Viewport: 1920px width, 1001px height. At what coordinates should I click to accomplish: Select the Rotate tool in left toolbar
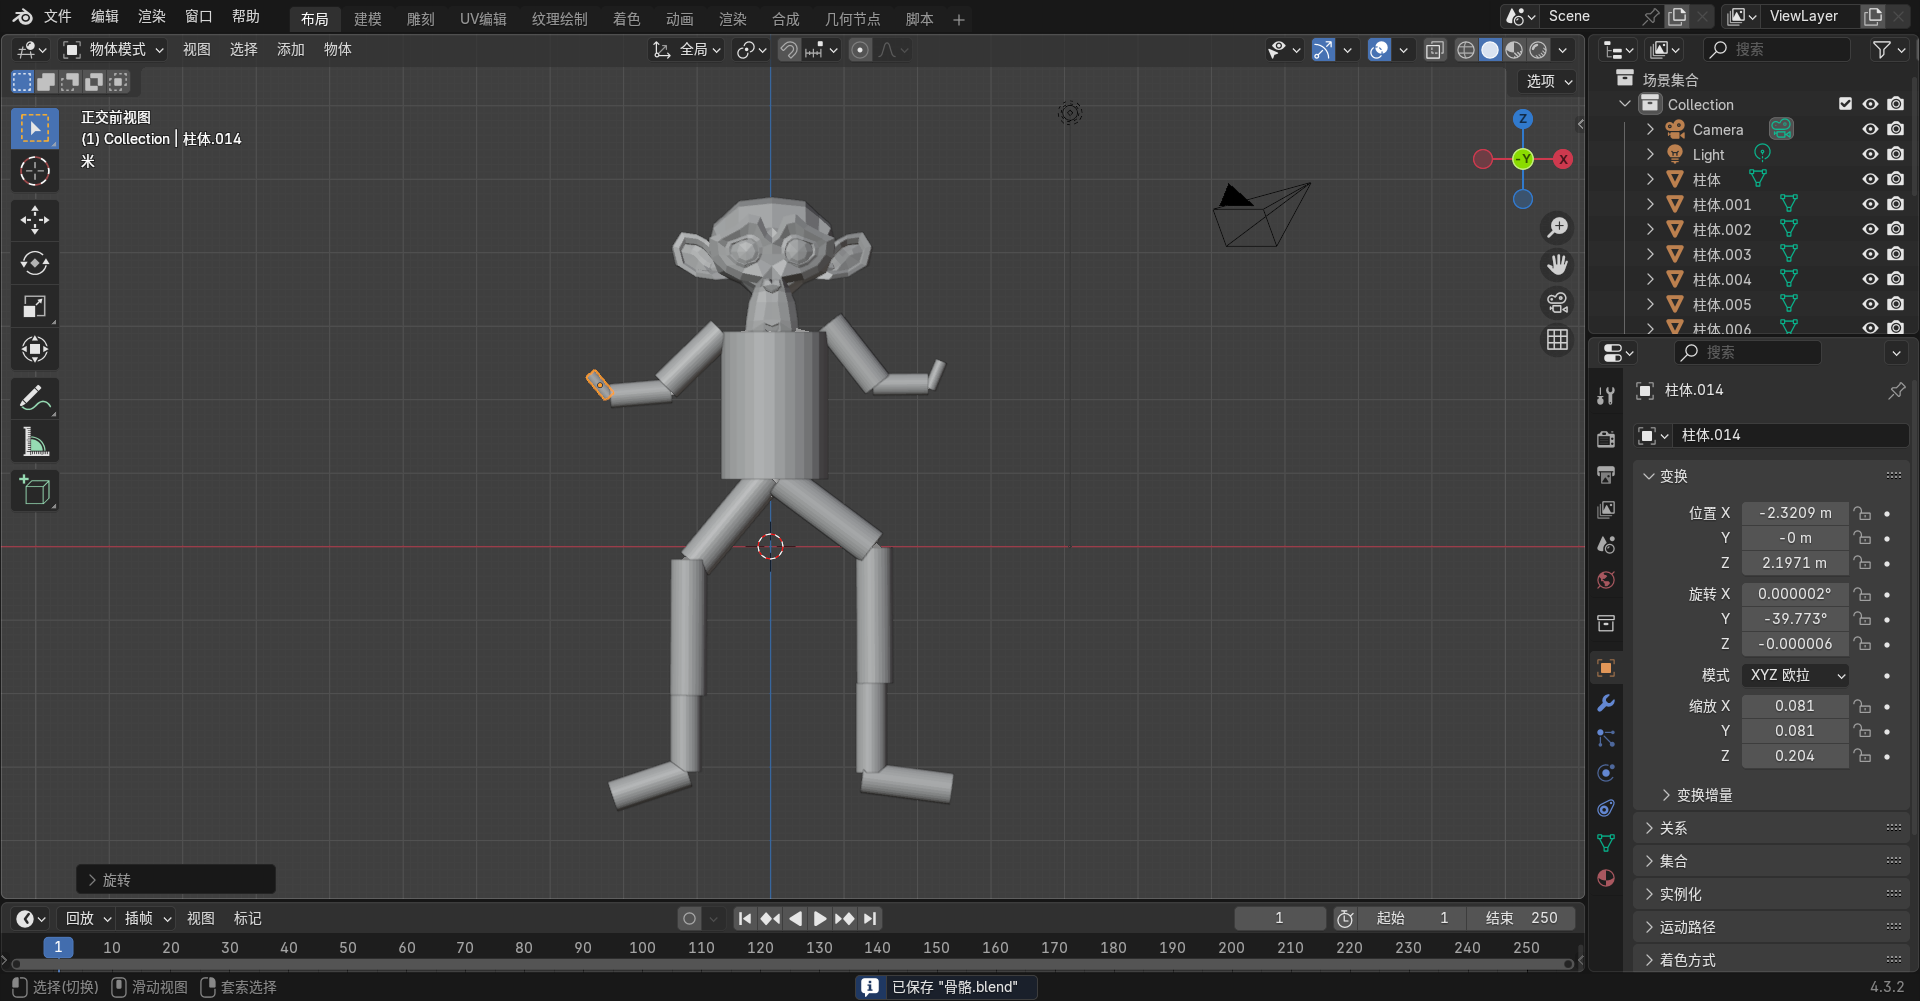pyautogui.click(x=35, y=263)
